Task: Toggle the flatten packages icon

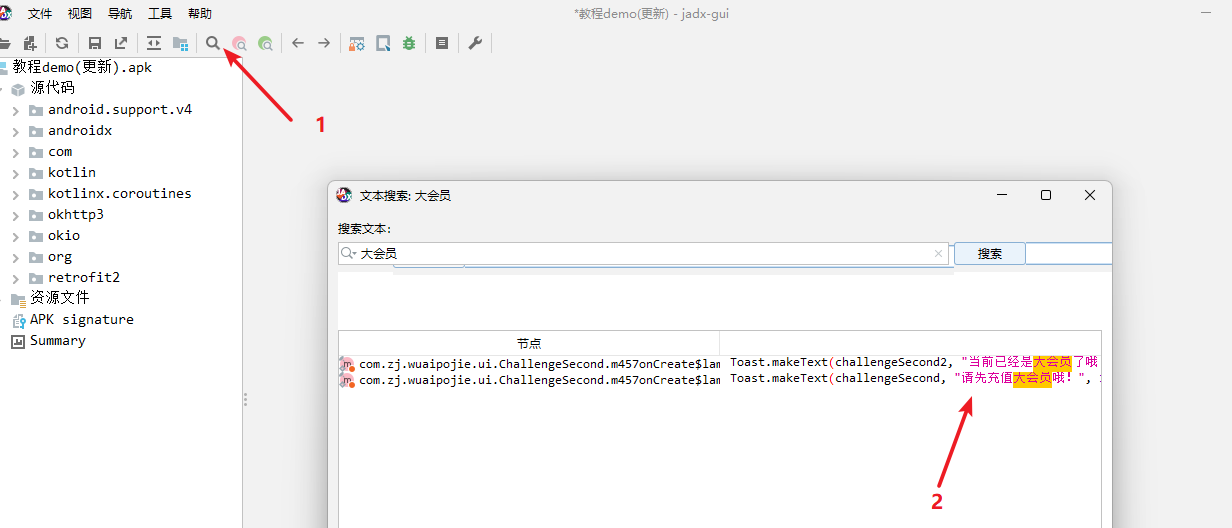Action: [x=180, y=43]
